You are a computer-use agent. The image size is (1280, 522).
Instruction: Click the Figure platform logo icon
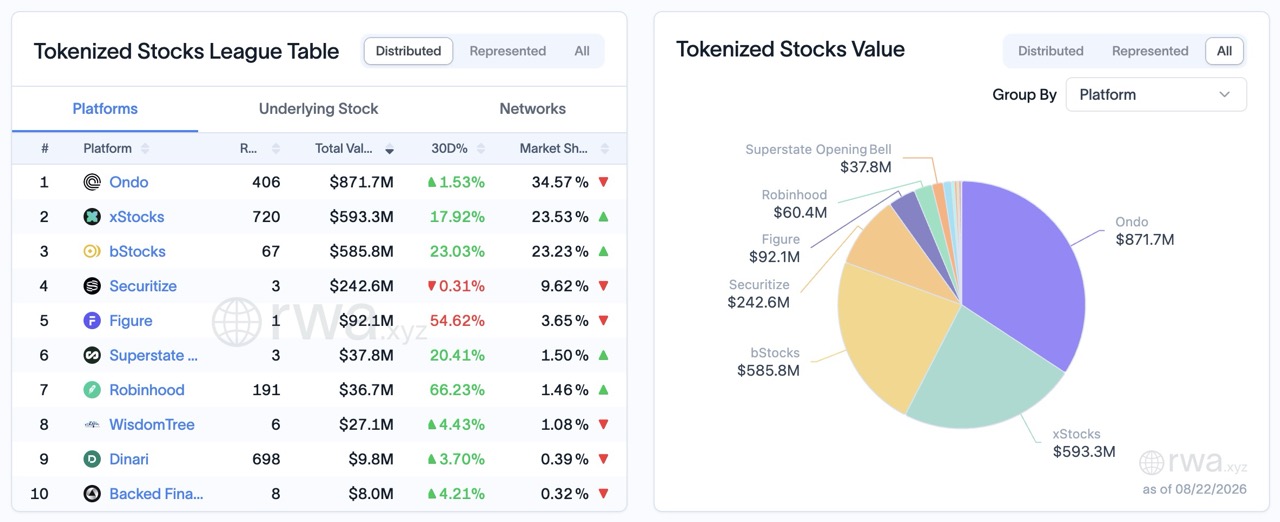92,321
